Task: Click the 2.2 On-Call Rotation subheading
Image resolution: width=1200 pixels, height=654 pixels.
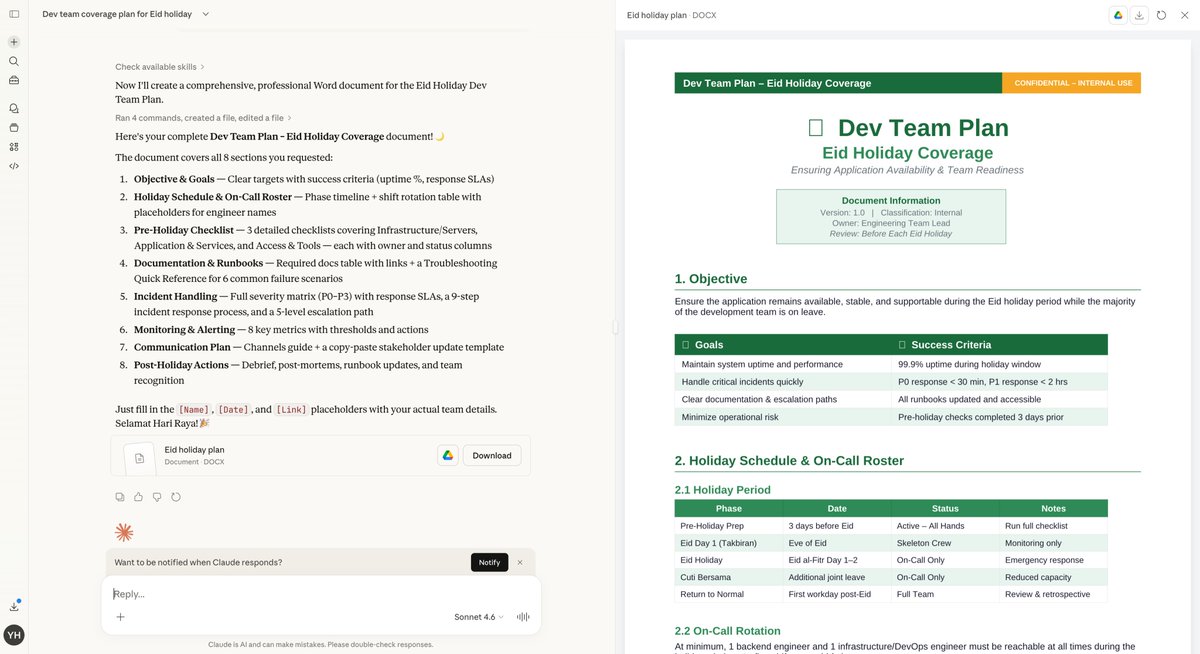Action: point(728,631)
